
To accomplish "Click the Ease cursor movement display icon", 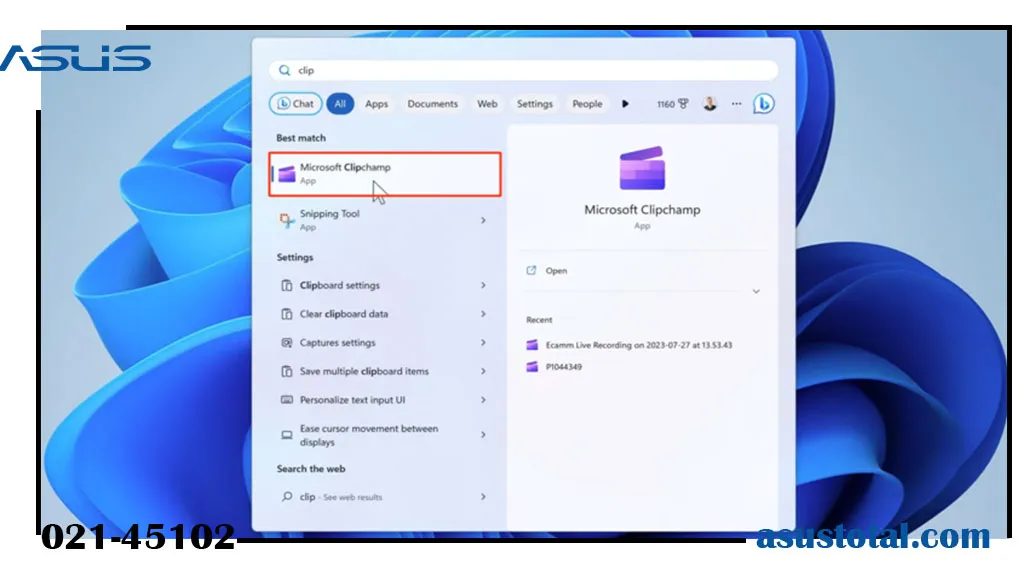I will coord(287,435).
